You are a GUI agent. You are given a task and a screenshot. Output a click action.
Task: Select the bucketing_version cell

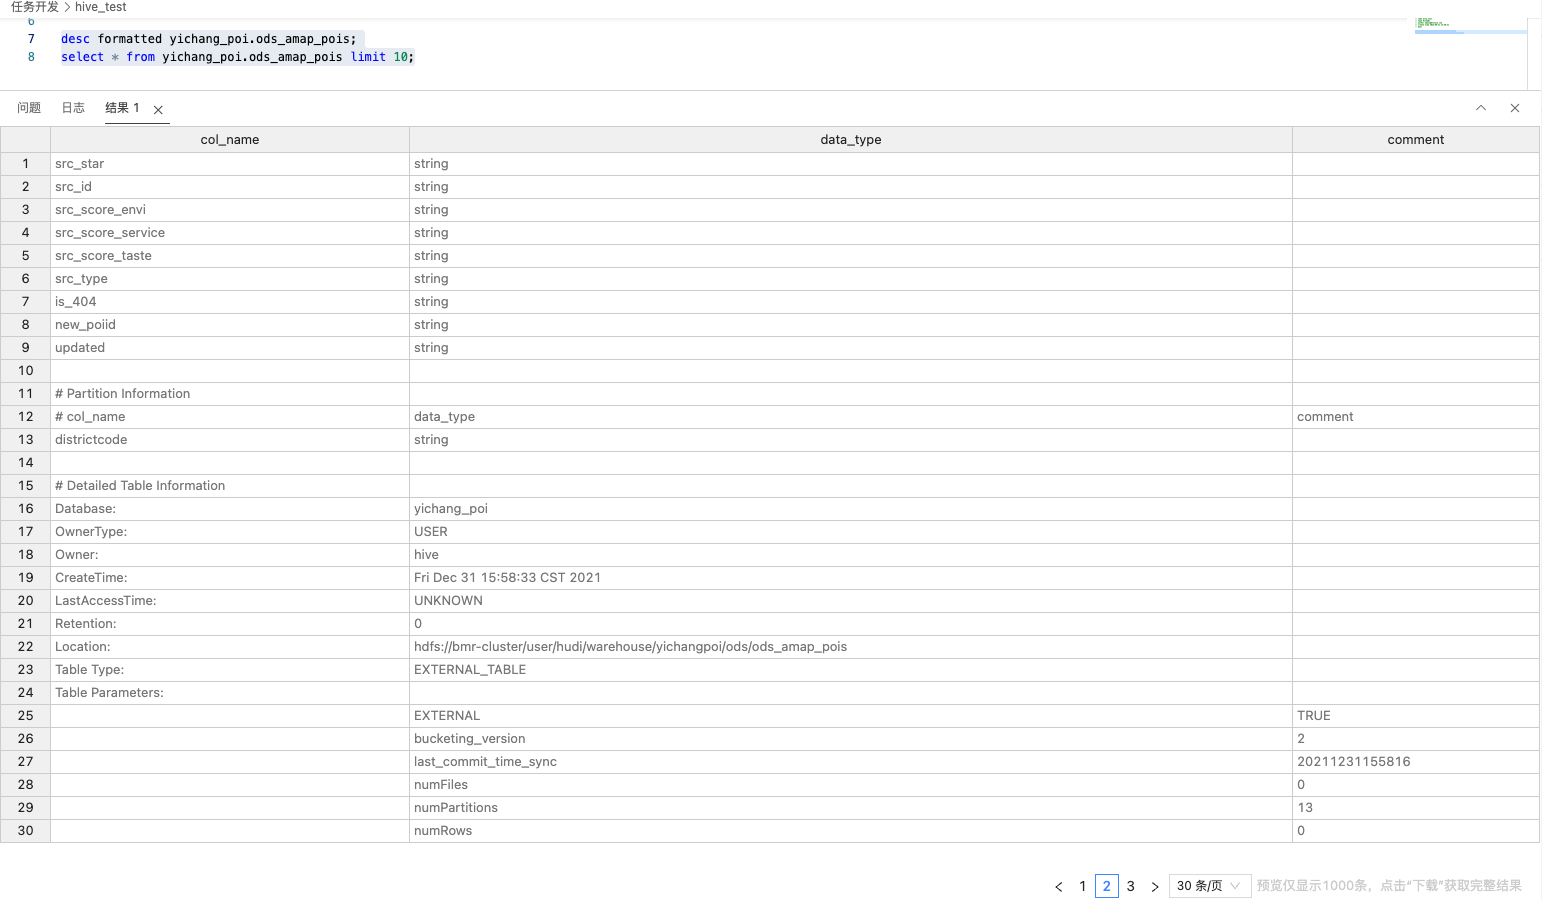click(851, 739)
